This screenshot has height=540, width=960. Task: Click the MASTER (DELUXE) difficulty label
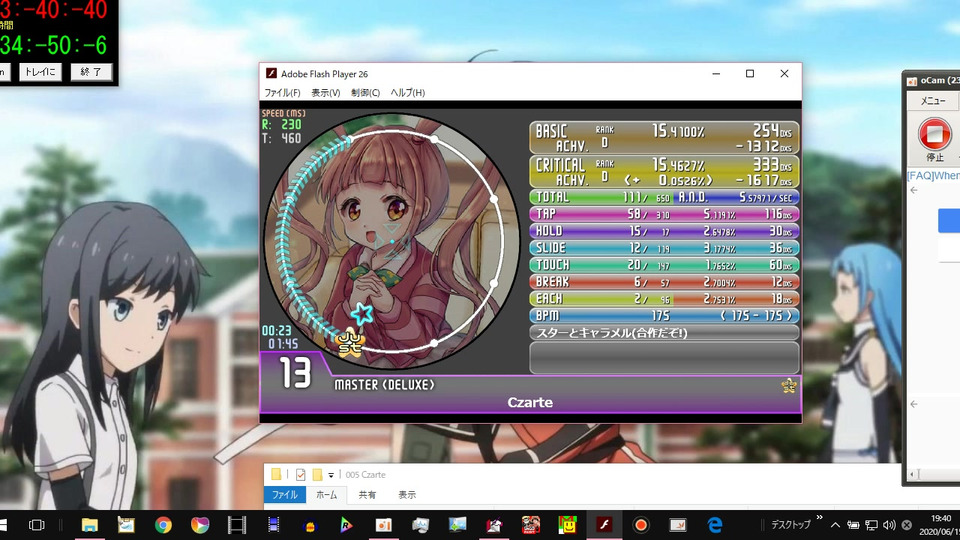point(384,385)
